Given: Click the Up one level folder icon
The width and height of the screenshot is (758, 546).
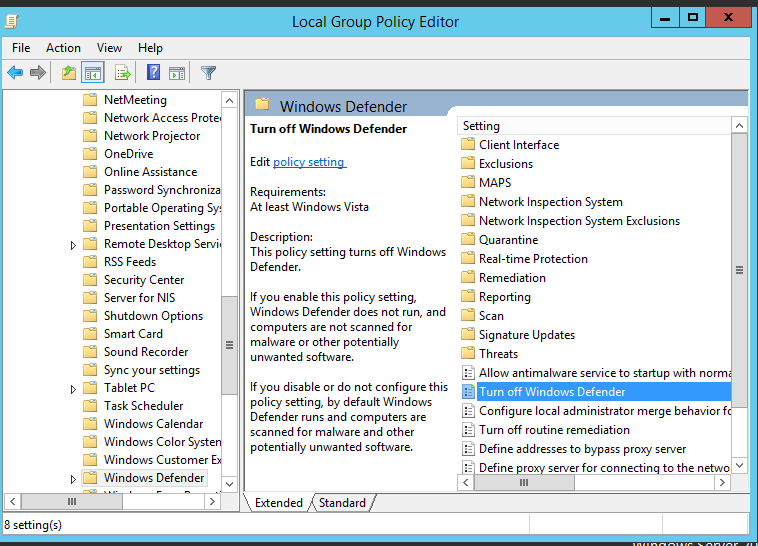Looking at the screenshot, I should tap(69, 73).
